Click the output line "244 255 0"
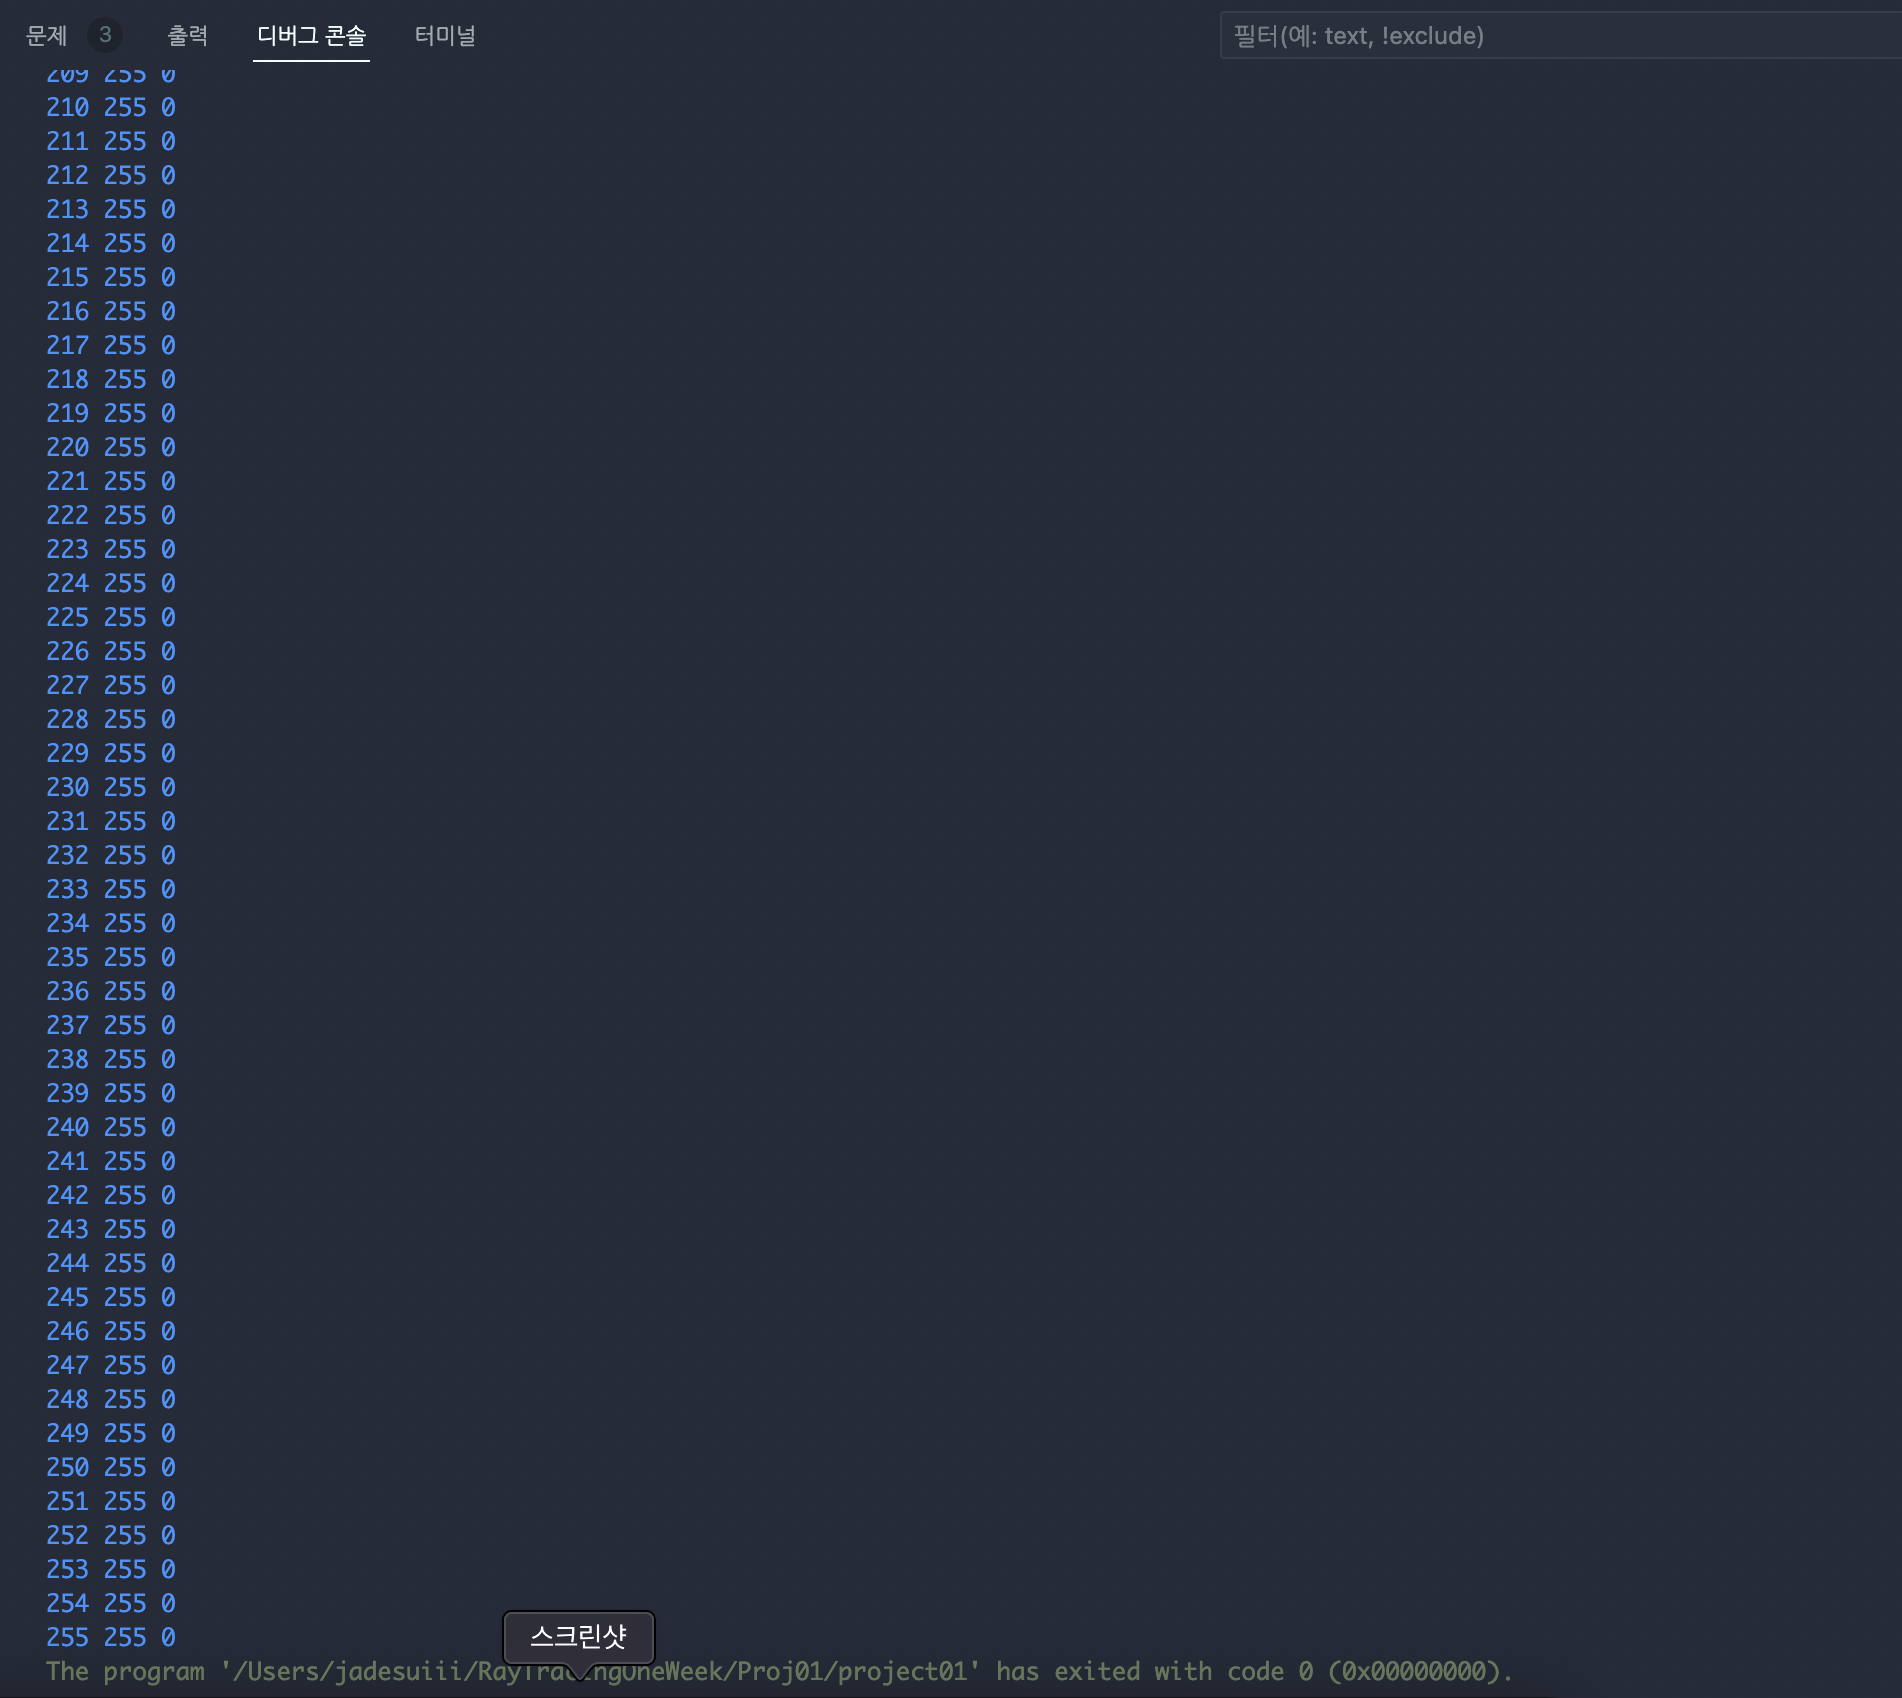The height and width of the screenshot is (1698, 1902). click(x=111, y=1263)
